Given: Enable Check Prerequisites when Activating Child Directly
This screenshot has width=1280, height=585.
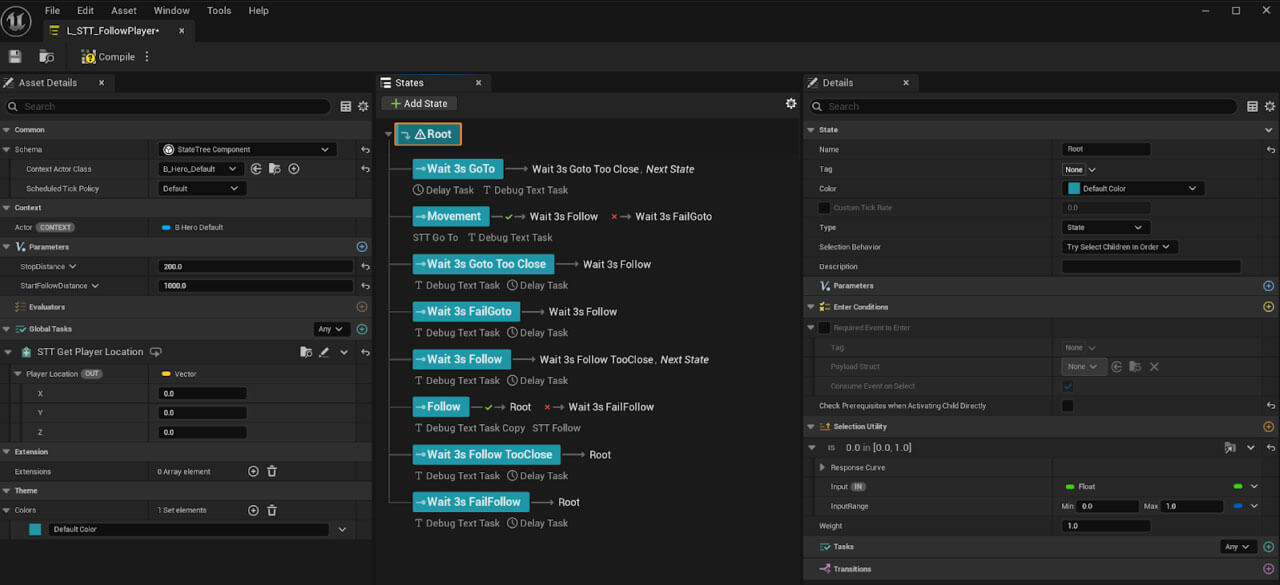Looking at the screenshot, I should 1068,406.
